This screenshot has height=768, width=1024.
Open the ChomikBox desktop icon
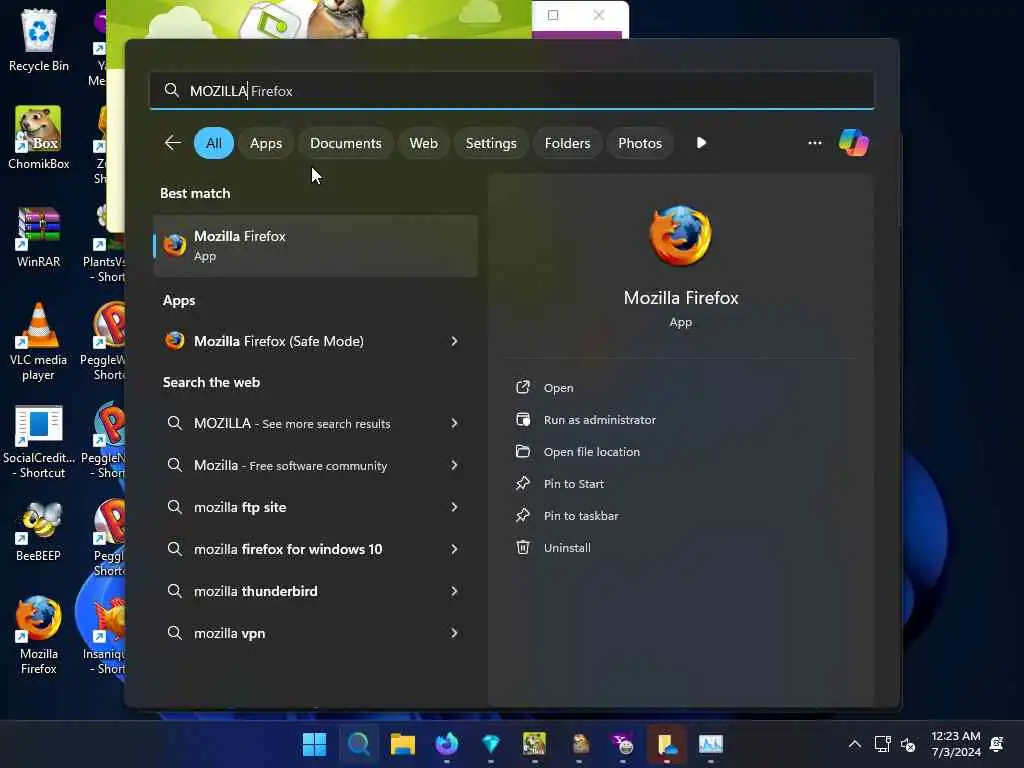click(x=39, y=138)
